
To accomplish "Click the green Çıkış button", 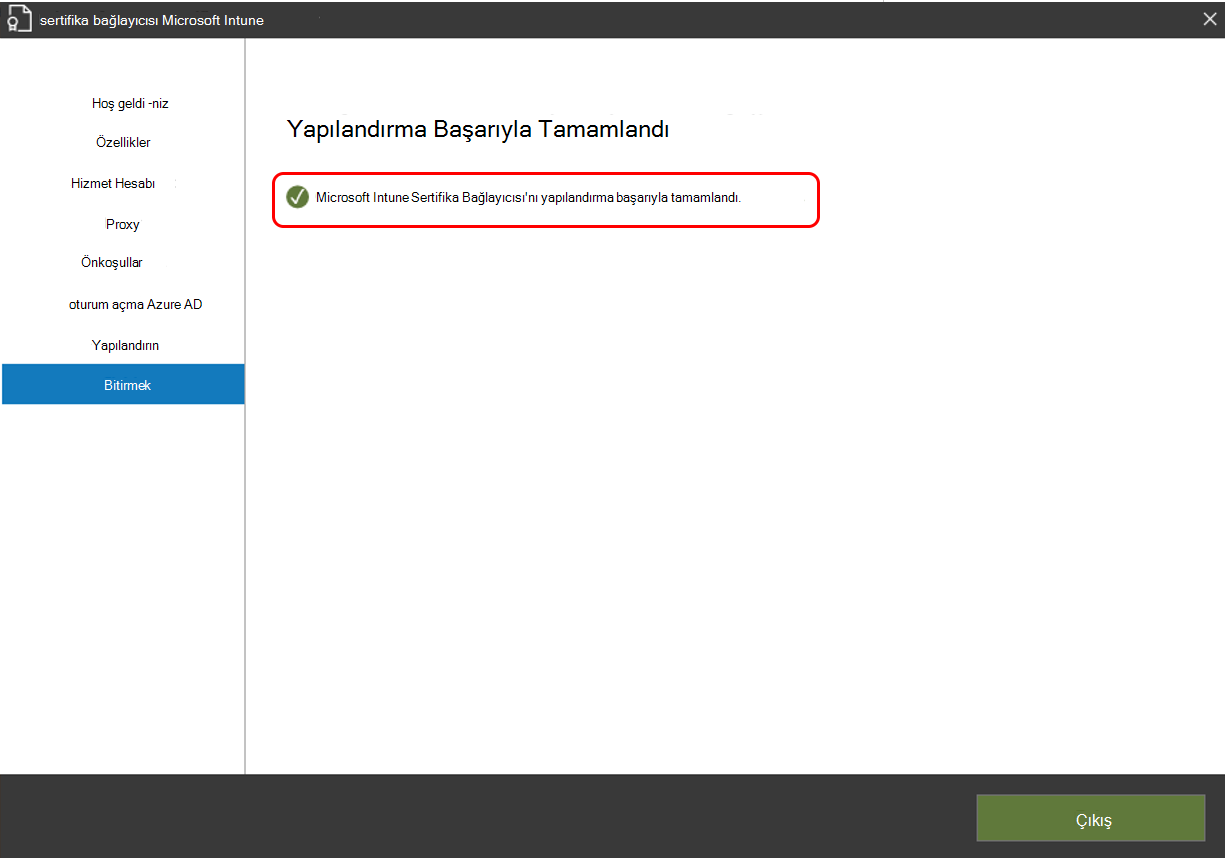I will tap(1090, 820).
